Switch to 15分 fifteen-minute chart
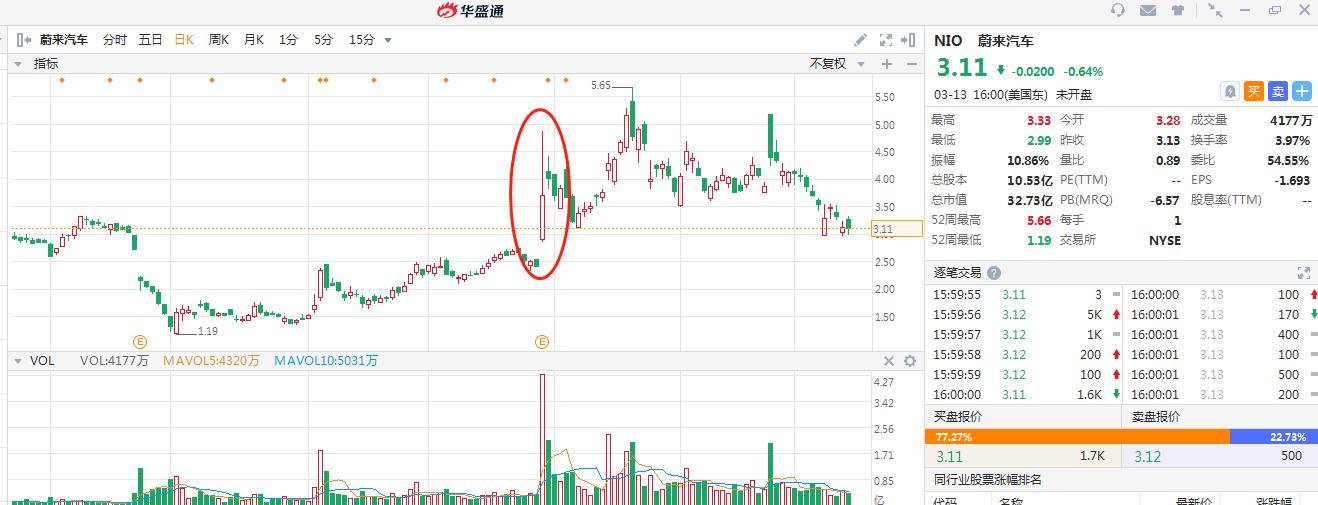Image resolution: width=1318 pixels, height=505 pixels. (361, 40)
